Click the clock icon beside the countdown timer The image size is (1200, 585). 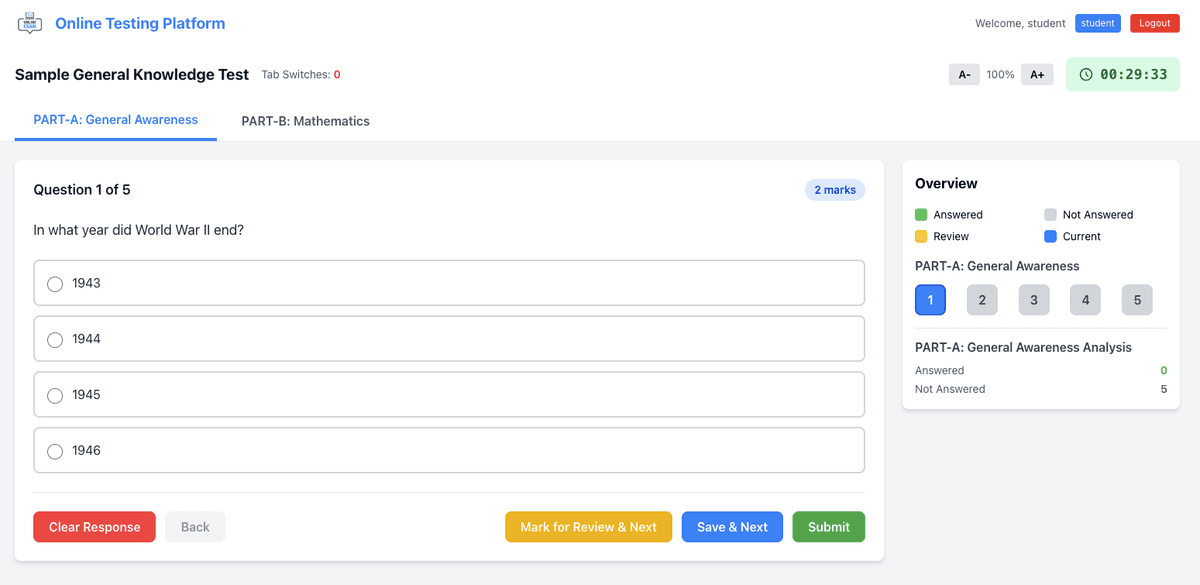1086,74
